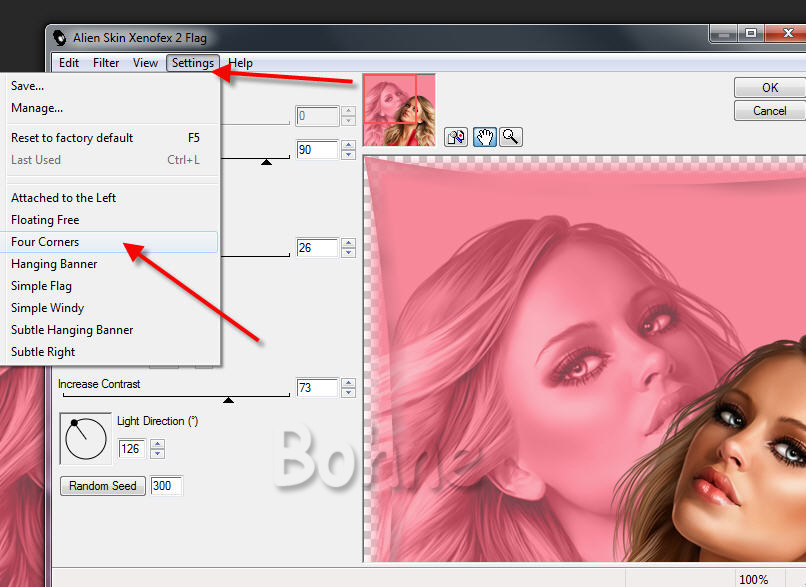Viewport: 806px width, 587px height.
Task: Open the Help menu
Action: [241, 63]
